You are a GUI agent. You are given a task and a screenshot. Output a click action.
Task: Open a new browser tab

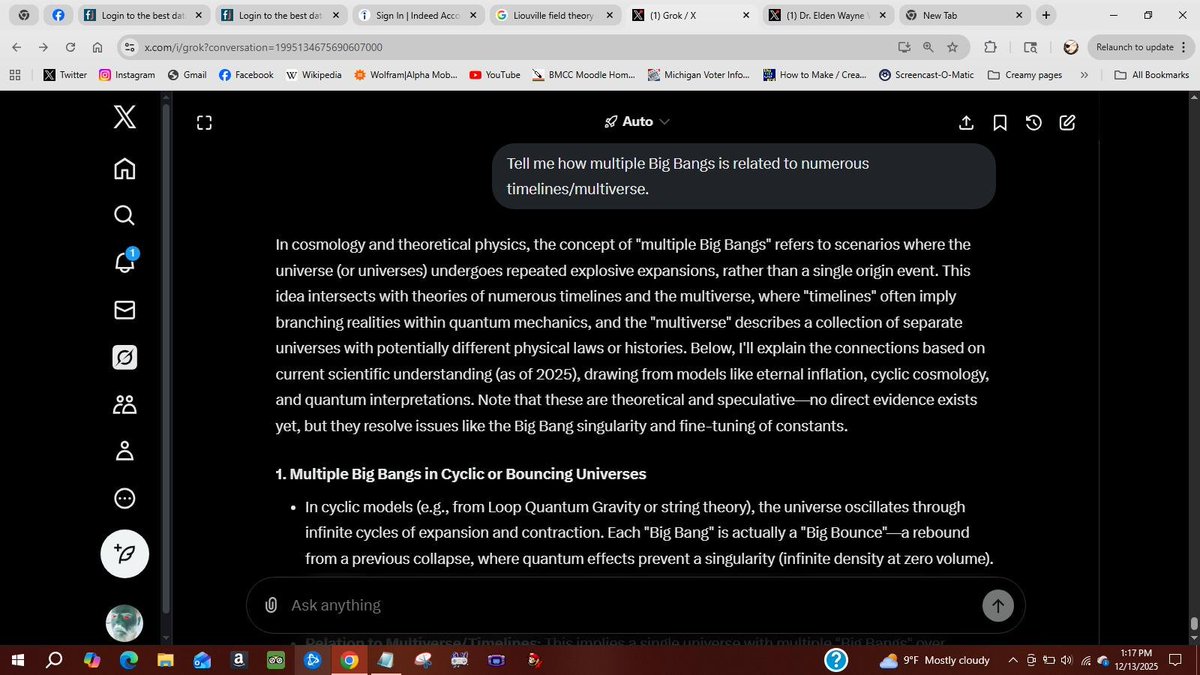click(1045, 15)
